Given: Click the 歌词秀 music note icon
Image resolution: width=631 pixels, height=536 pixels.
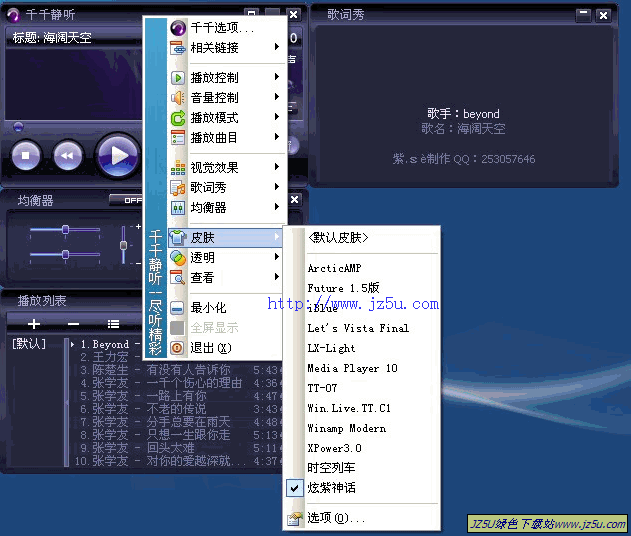Looking at the screenshot, I should point(177,188).
